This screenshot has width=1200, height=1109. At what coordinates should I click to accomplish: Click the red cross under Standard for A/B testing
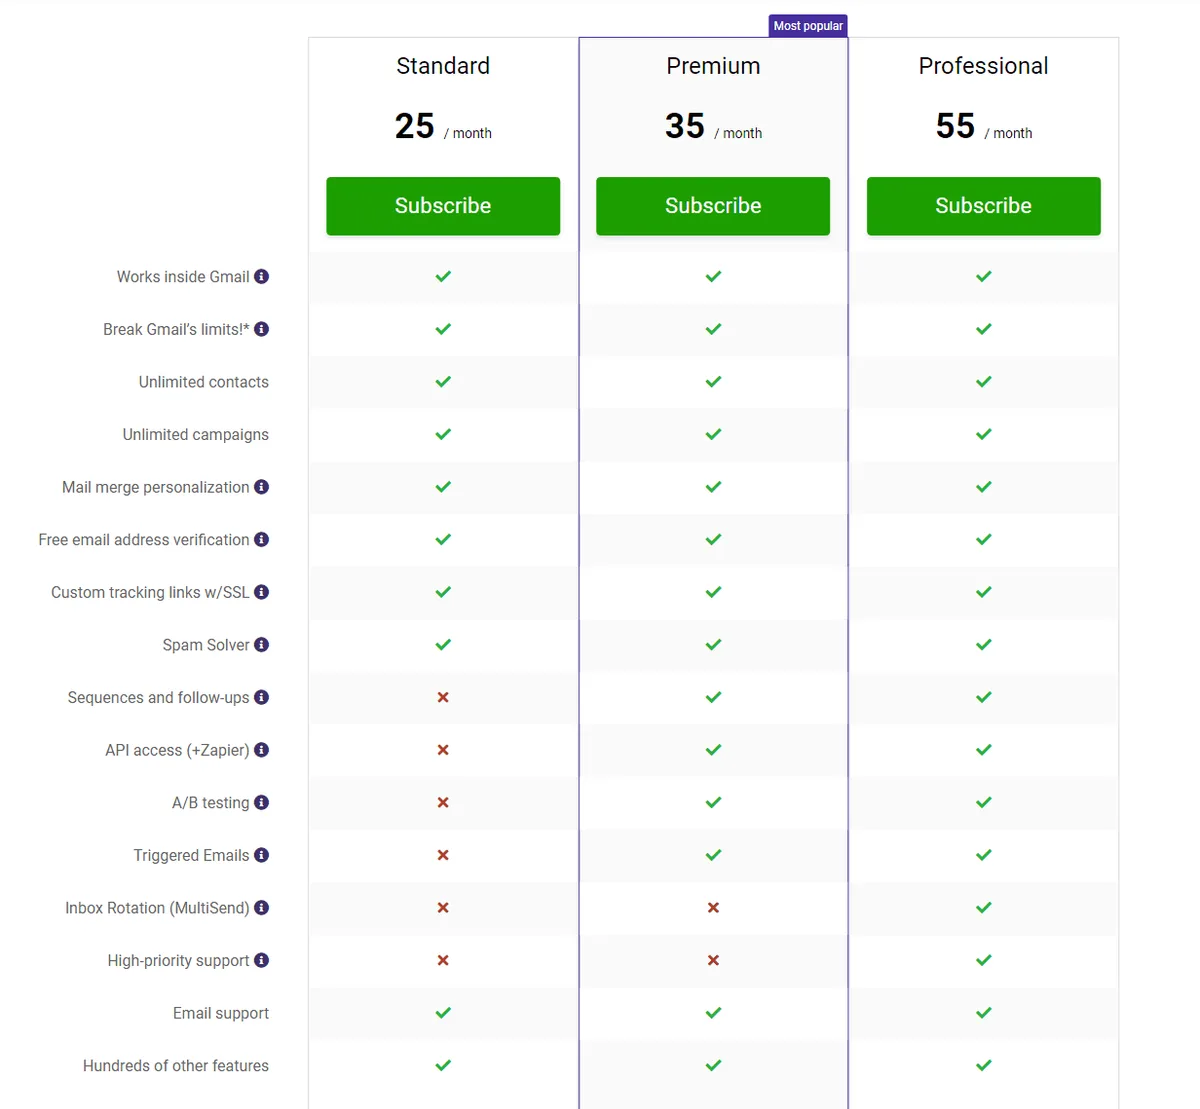(x=443, y=802)
